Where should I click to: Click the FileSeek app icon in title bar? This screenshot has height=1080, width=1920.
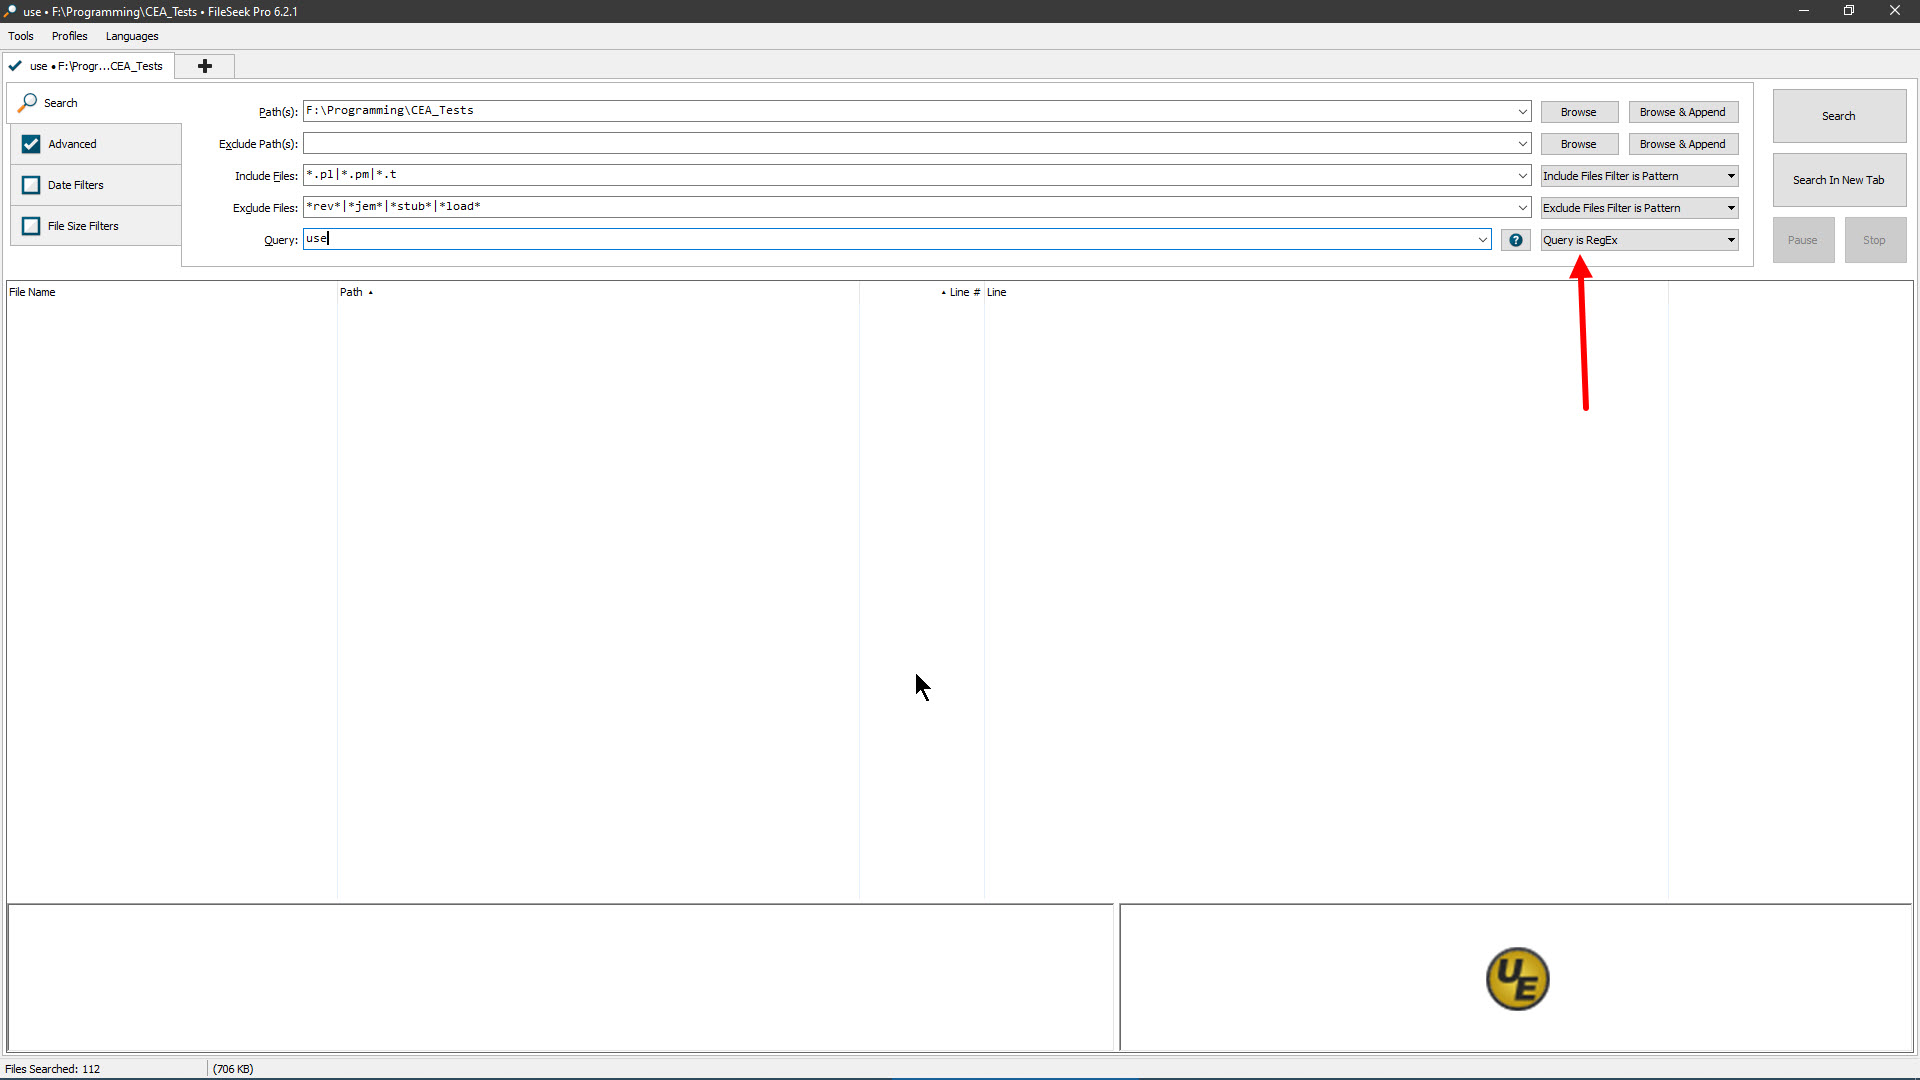[x=10, y=11]
